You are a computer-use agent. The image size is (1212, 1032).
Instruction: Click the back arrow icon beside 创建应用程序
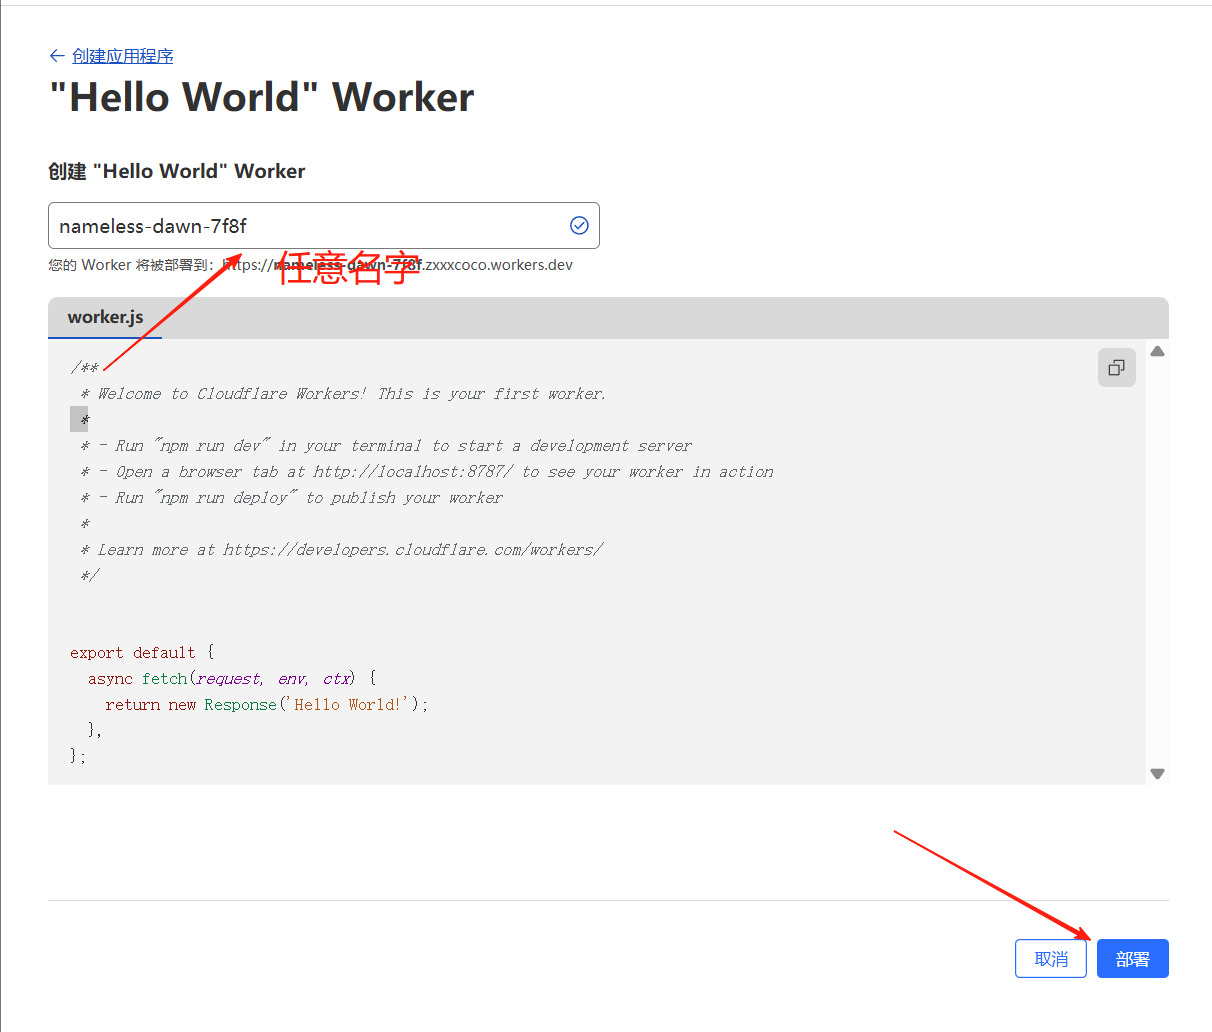[57, 56]
